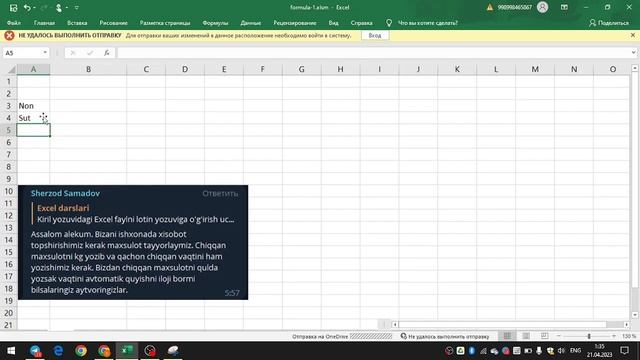The height and width of the screenshot is (360, 640).
Task: Click sender name 'Sherzod Samadov'
Action: pos(65,193)
